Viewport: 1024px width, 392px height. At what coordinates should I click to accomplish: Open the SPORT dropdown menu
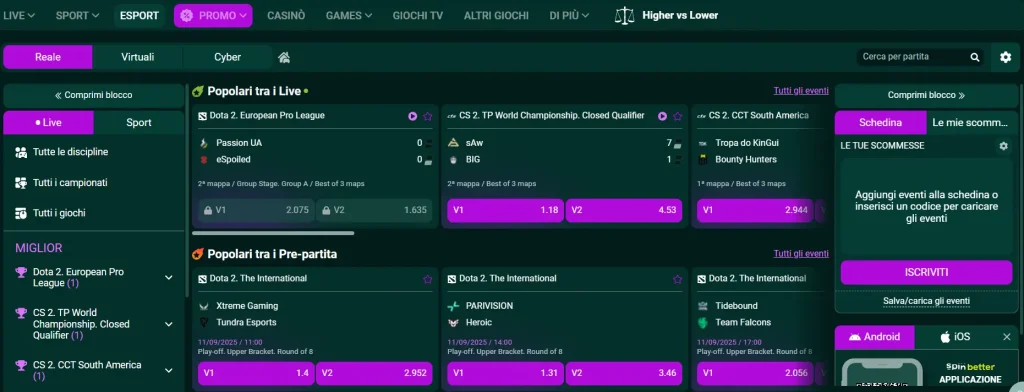pyautogui.click(x=77, y=16)
